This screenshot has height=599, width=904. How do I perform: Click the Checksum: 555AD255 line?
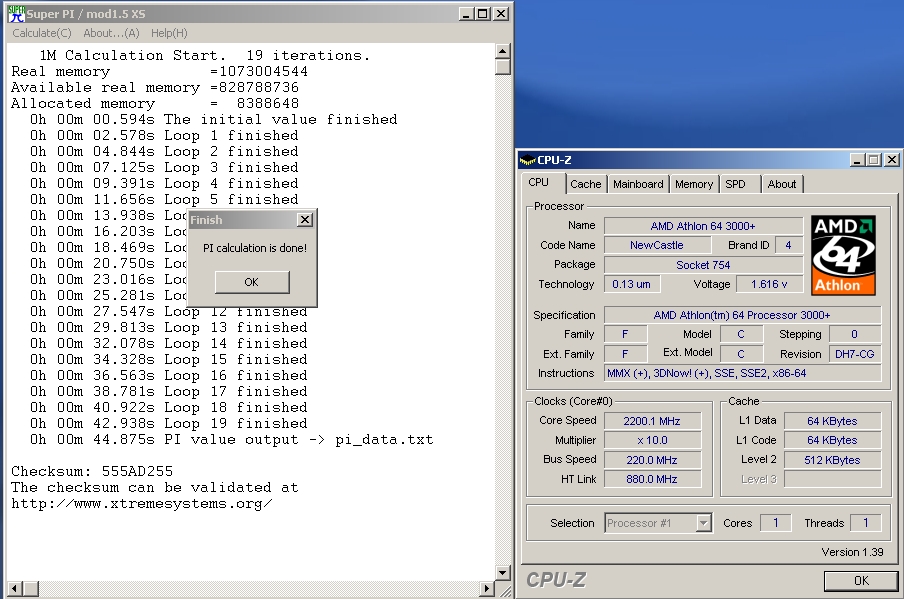point(92,472)
